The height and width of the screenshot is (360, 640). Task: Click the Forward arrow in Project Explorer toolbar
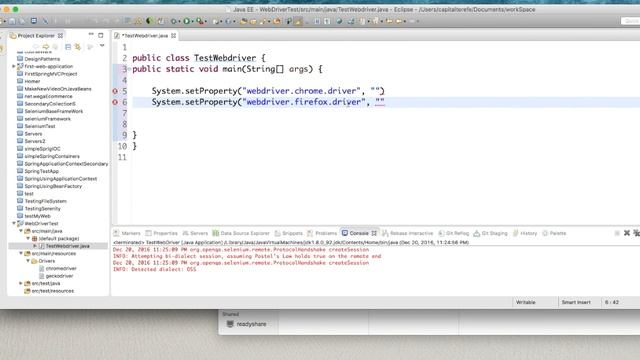pyautogui.click(x=46, y=47)
